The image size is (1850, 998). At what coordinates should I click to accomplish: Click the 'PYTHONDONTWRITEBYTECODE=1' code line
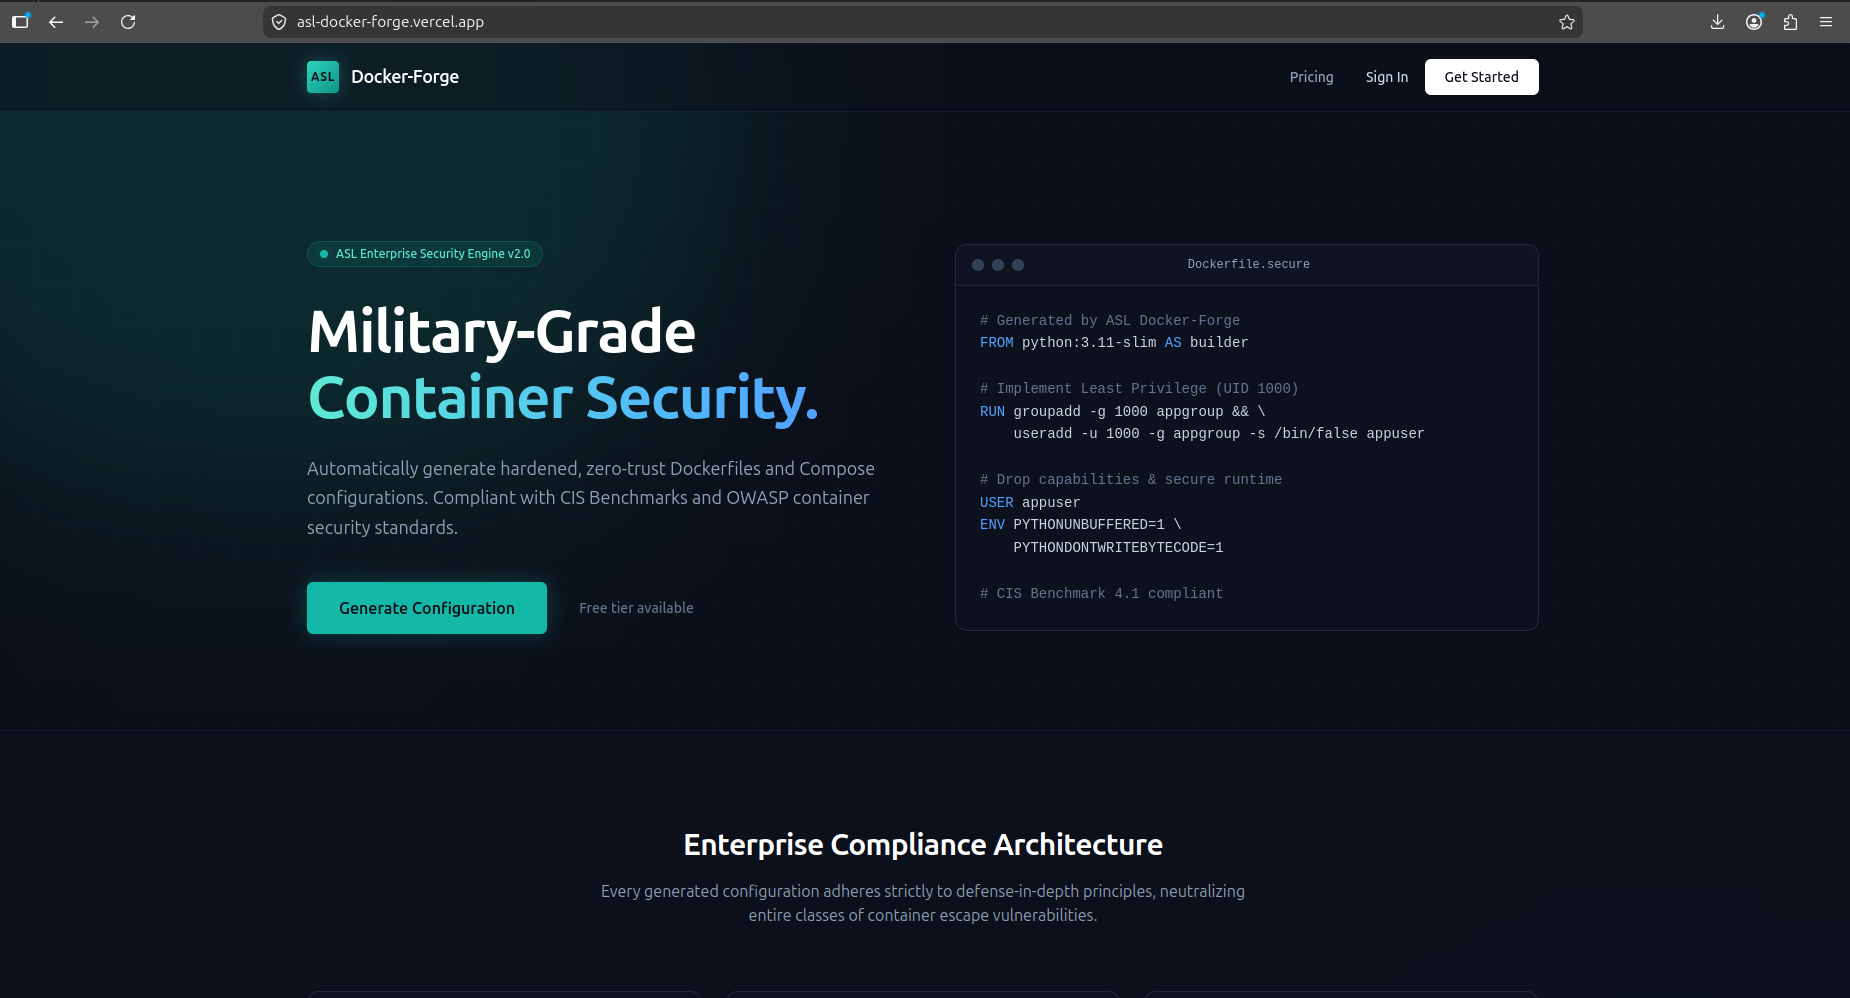pyautogui.click(x=1118, y=547)
